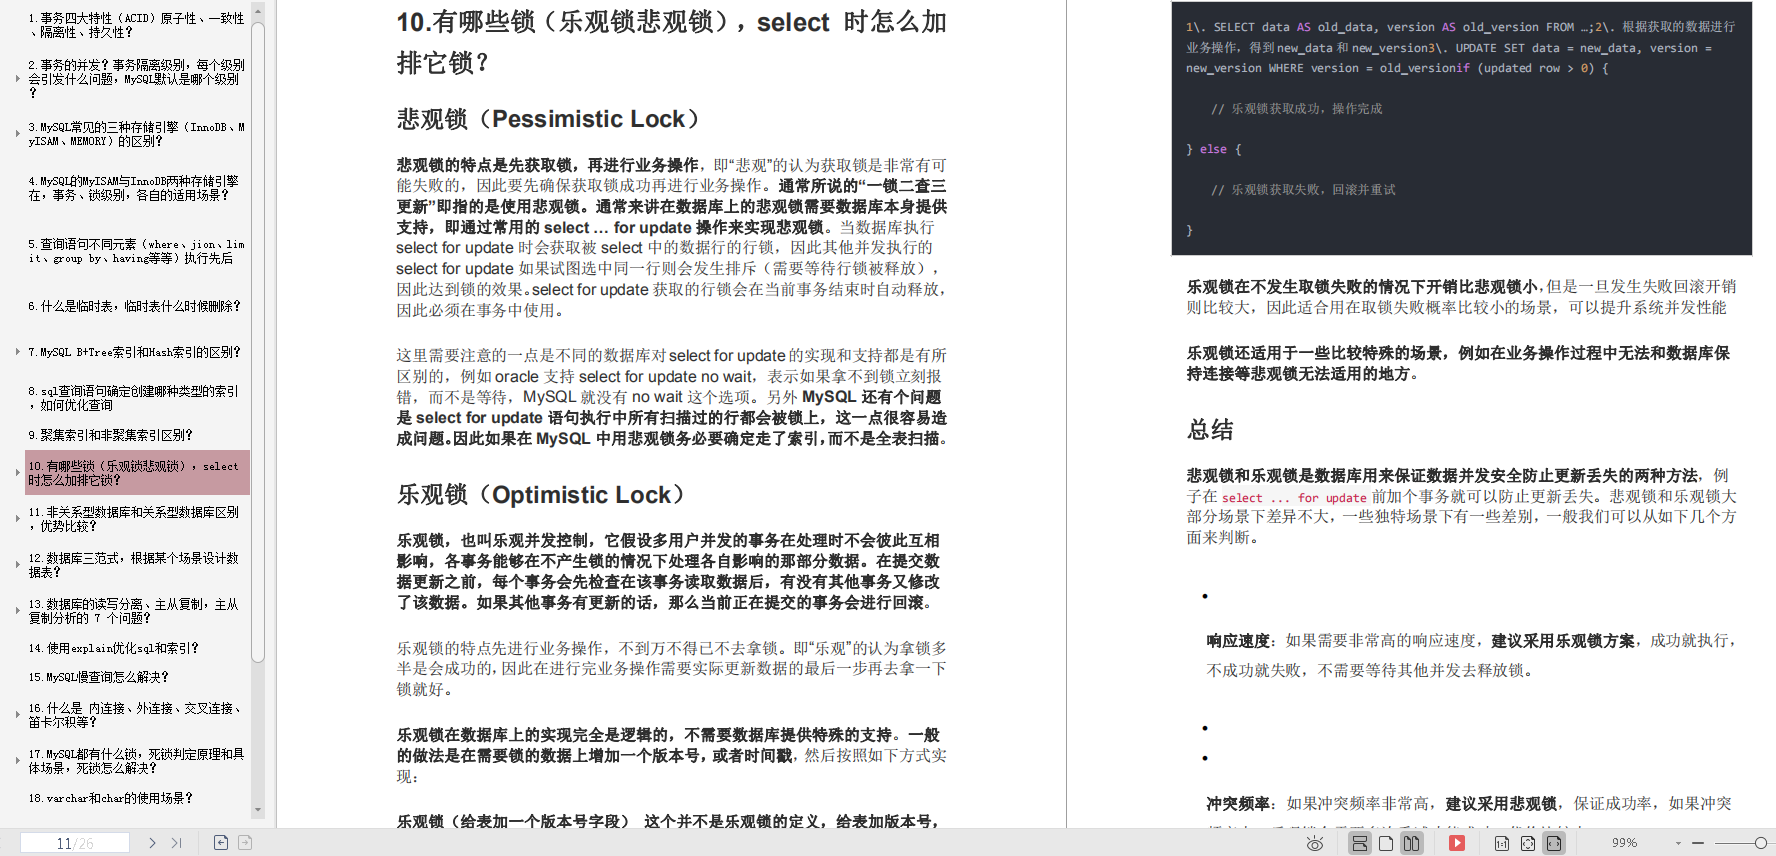Go to the next page
This screenshot has height=856, width=1776.
[x=152, y=843]
